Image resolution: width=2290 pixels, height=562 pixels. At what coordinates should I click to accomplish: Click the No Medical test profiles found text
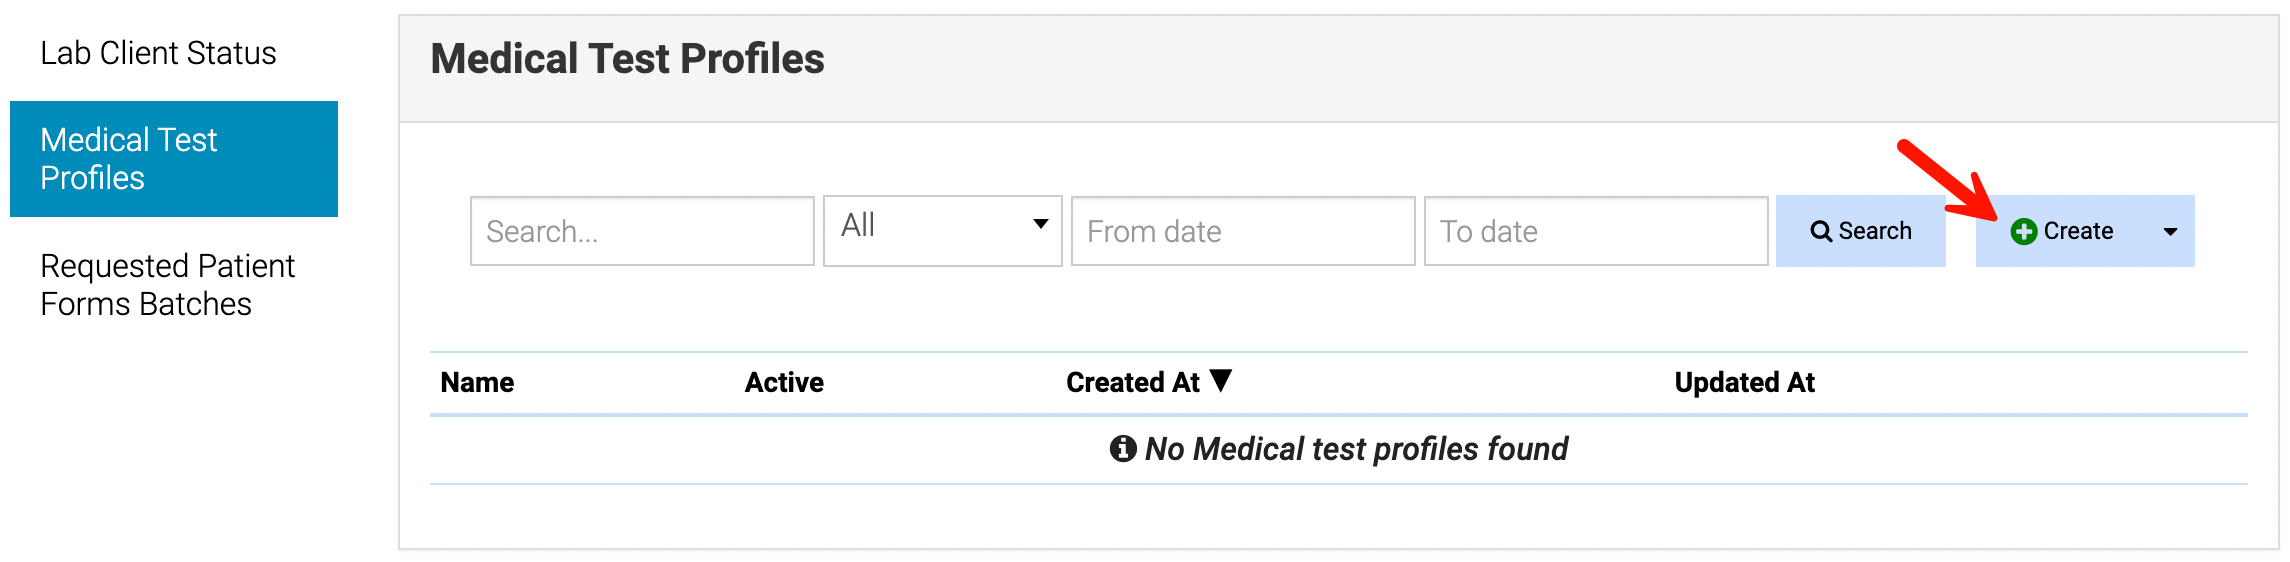click(1356, 450)
